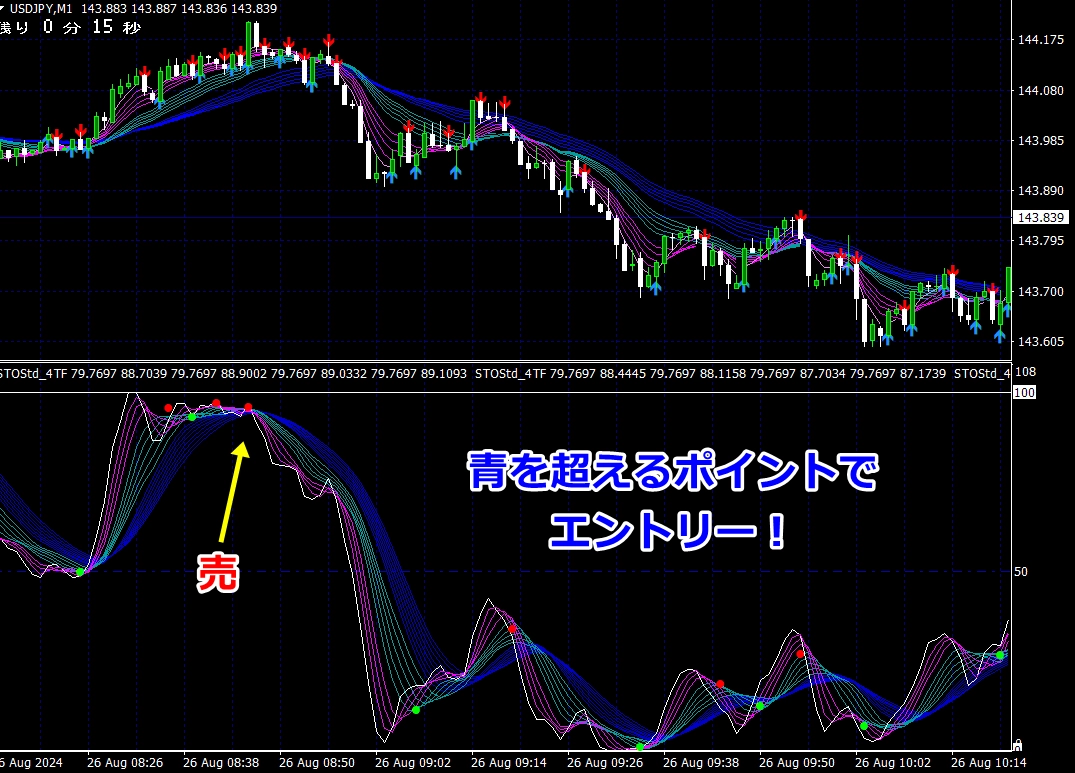Select the red dot on the 09:10 stochastic peak

pyautogui.click(x=512, y=628)
